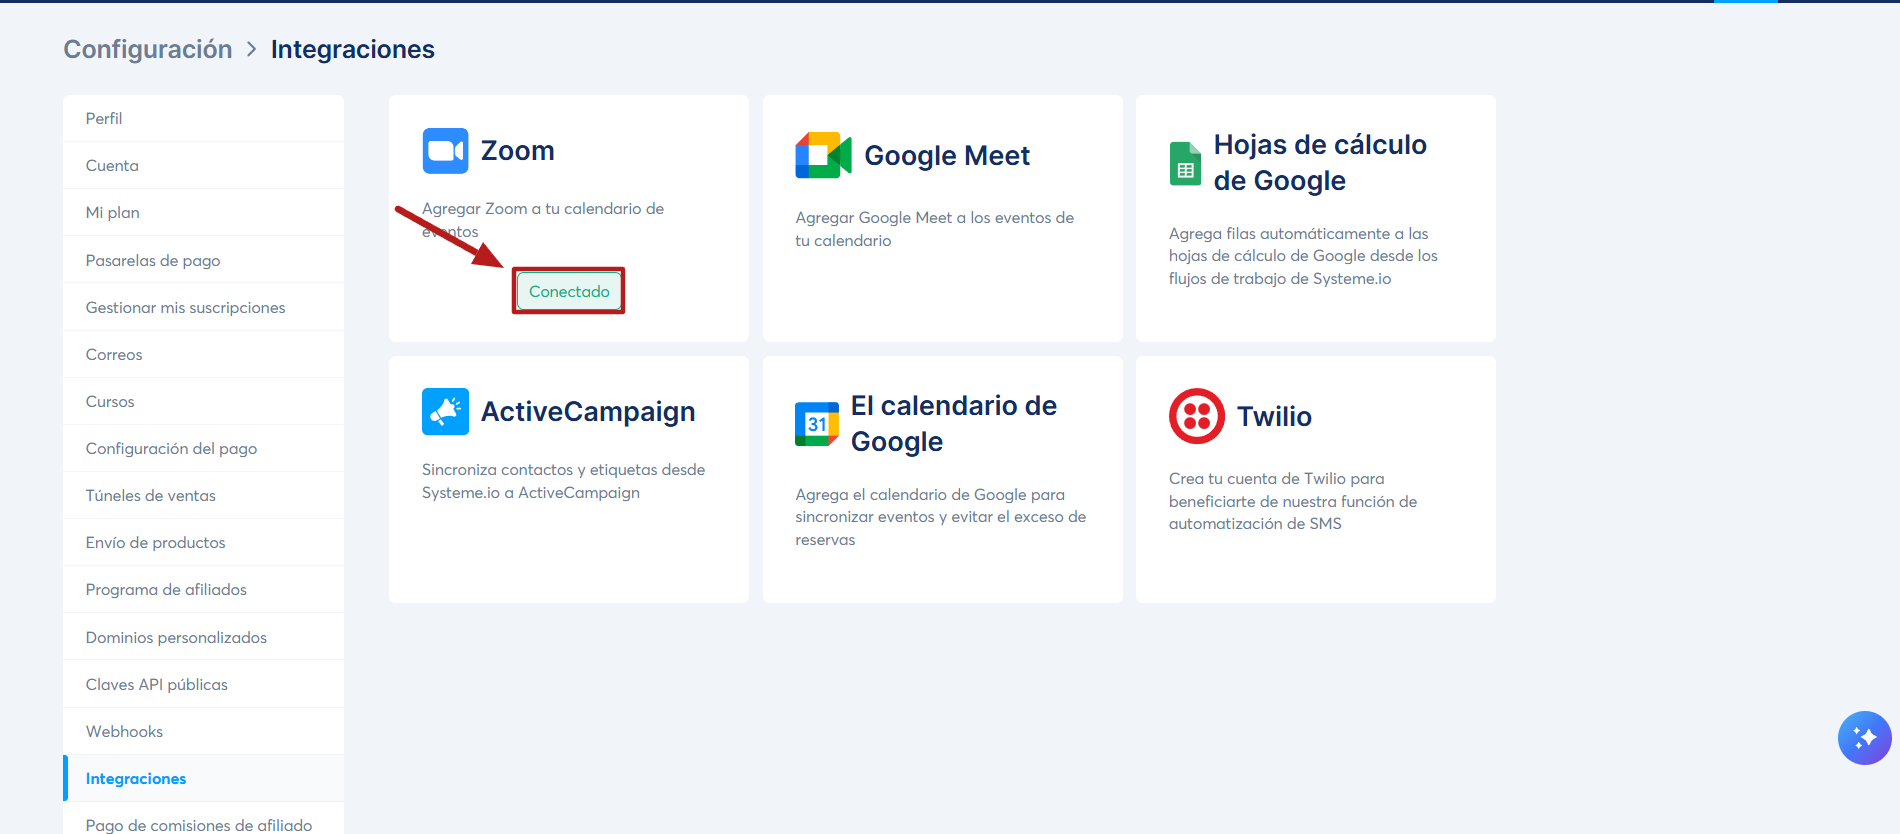
Task: Go back to Configuración in breadcrumb
Action: point(148,49)
